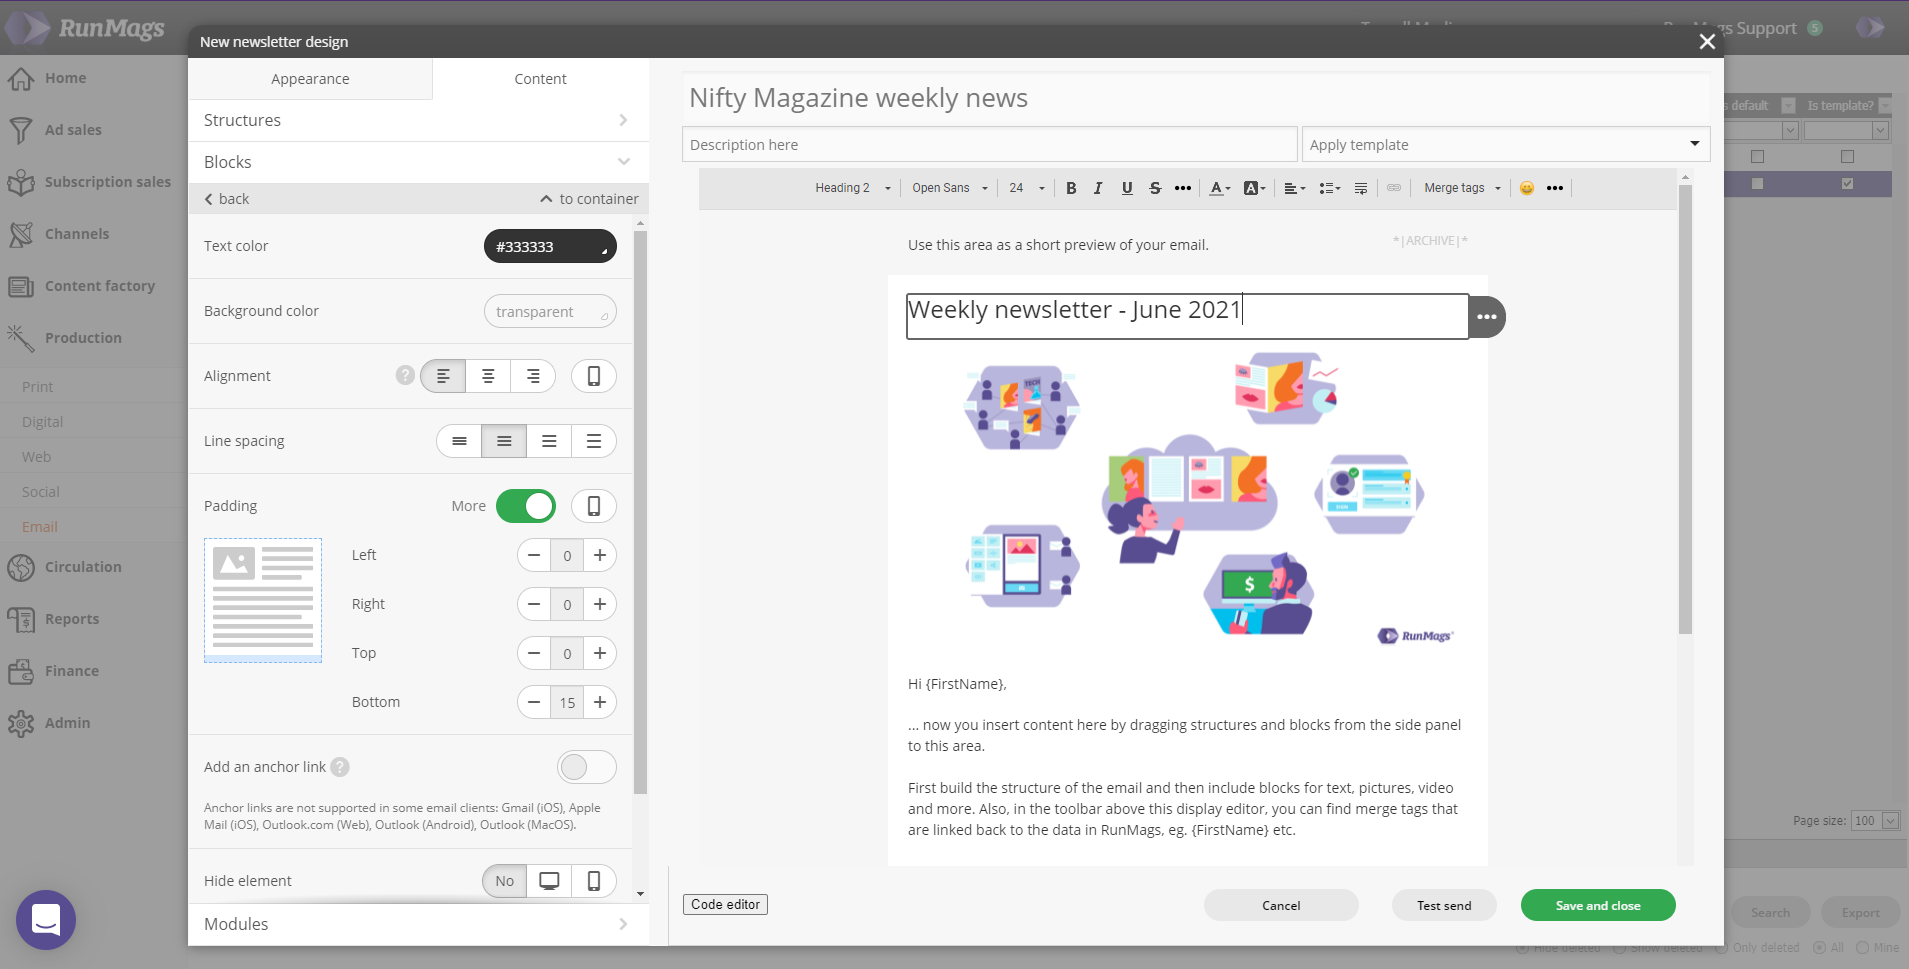The height and width of the screenshot is (969, 1909).
Task: Toggle italic formatting in the text toolbar
Action: click(1098, 188)
